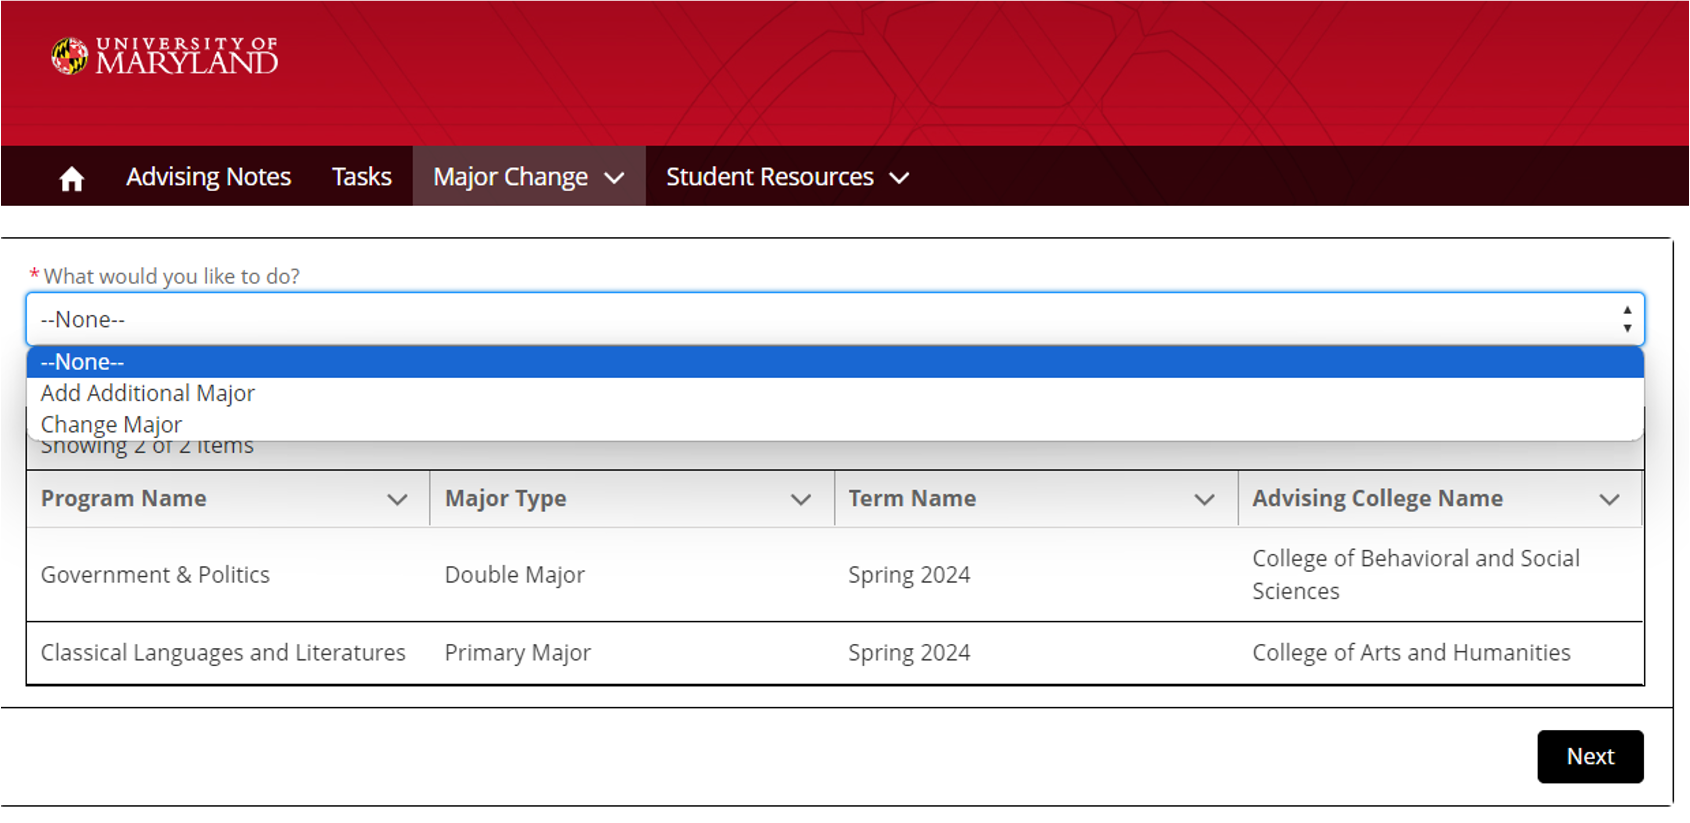Sort by the Program Name header

coord(124,499)
